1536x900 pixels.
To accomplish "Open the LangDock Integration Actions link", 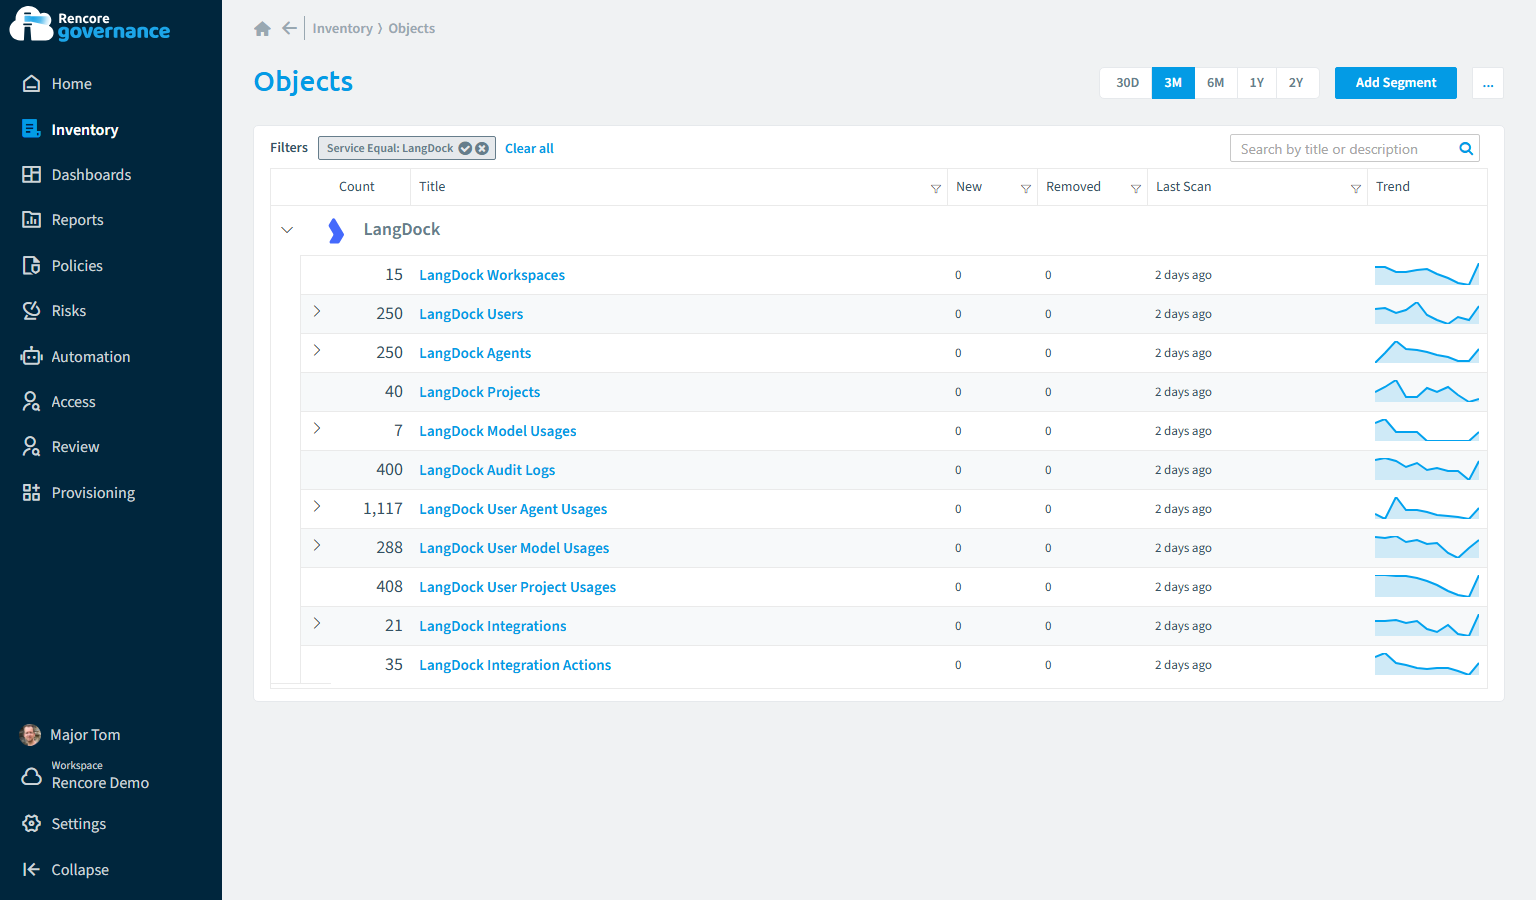I will tap(515, 665).
